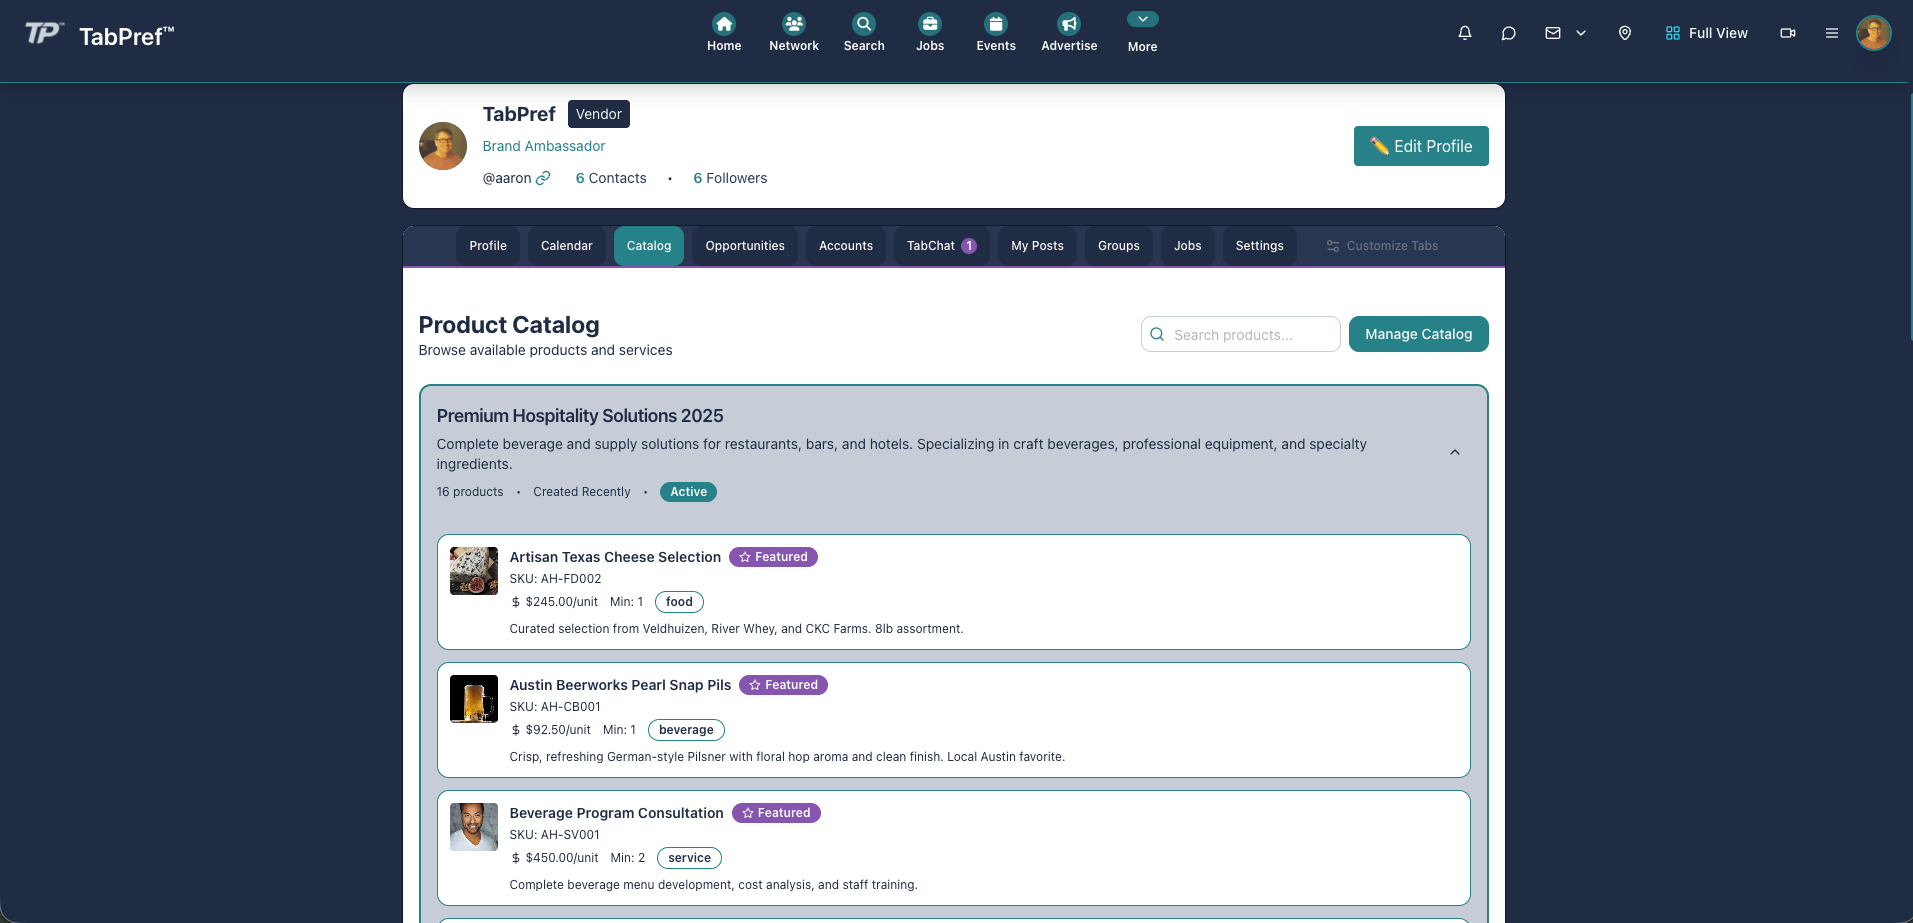
Task: Open the My Posts tab
Action: 1037,246
